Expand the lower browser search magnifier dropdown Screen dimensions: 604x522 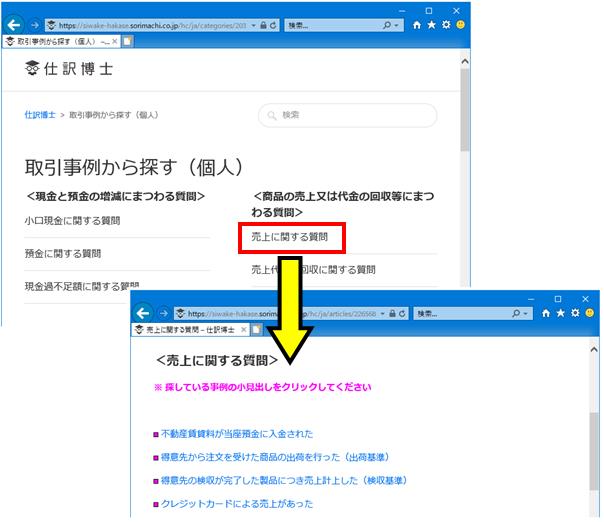pyautogui.click(x=519, y=314)
